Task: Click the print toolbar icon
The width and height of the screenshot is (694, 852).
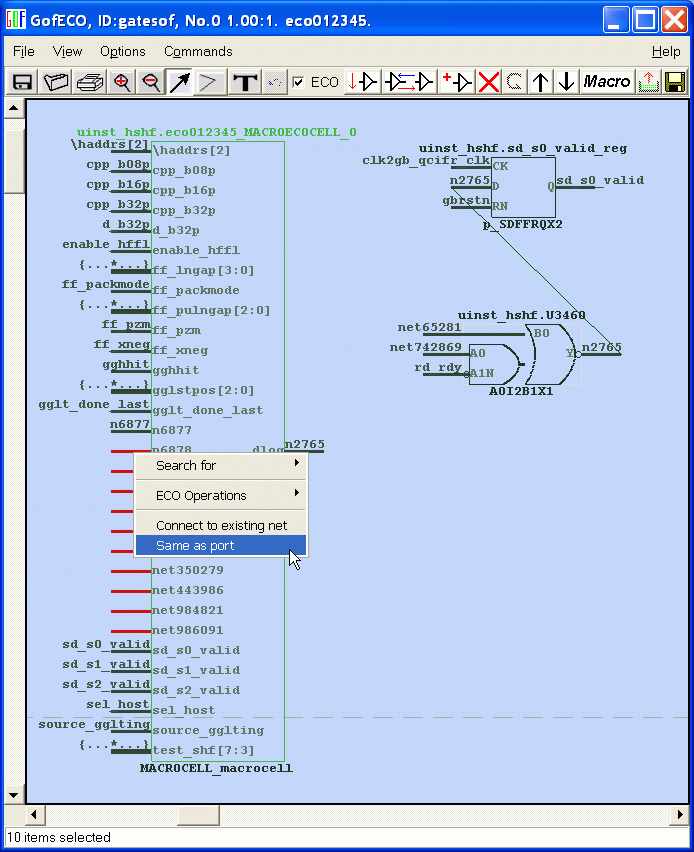Action: pyautogui.click(x=90, y=82)
